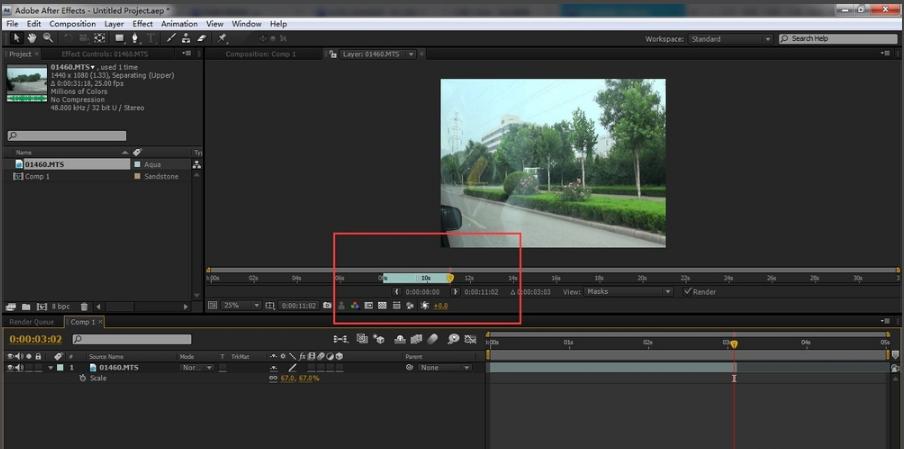Enable Frame Blending timeline icon

[416, 339]
